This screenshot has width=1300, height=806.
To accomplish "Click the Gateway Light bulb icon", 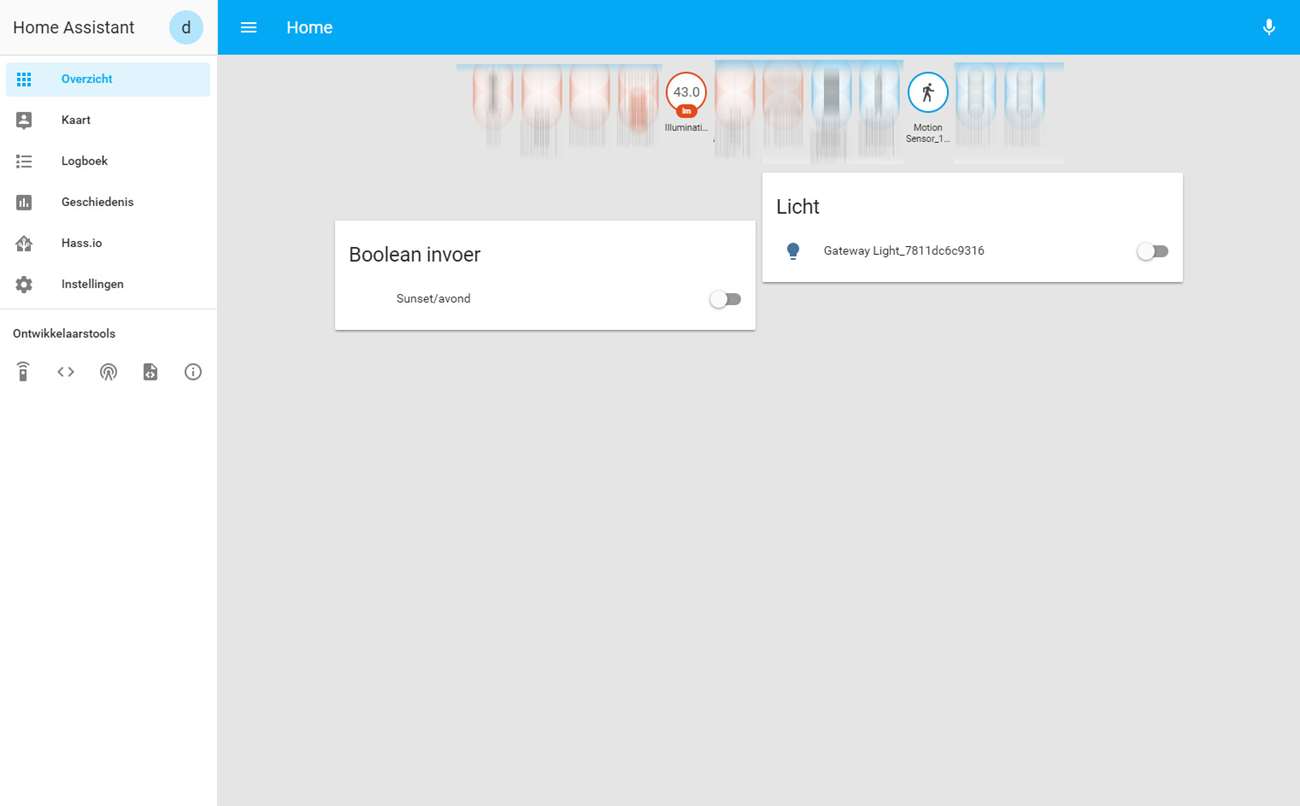I will tap(793, 251).
